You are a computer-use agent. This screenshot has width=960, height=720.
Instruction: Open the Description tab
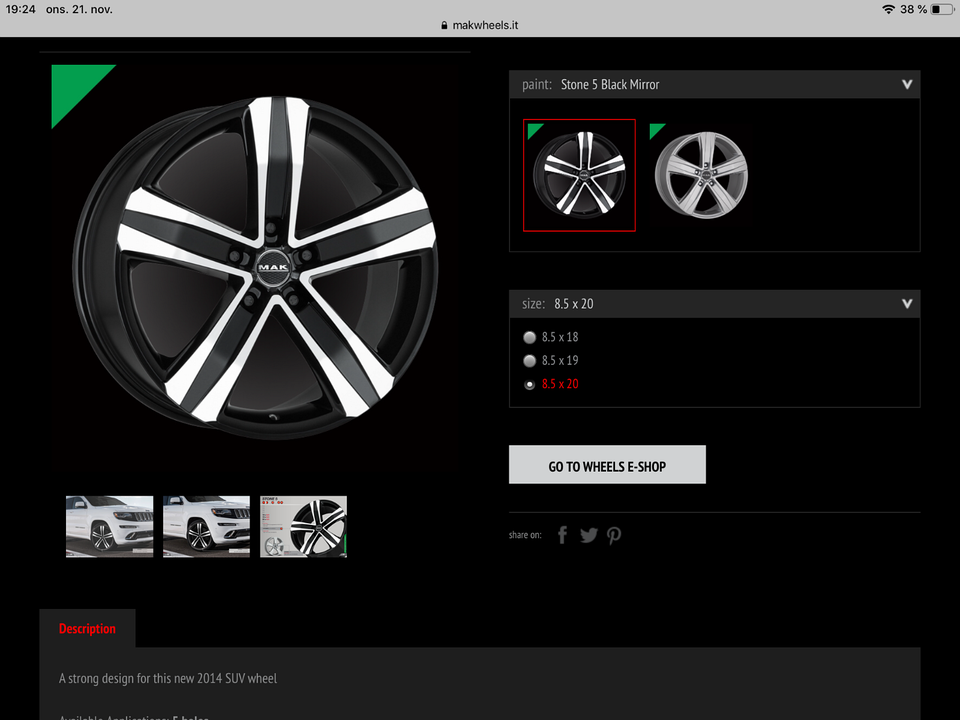point(87,628)
